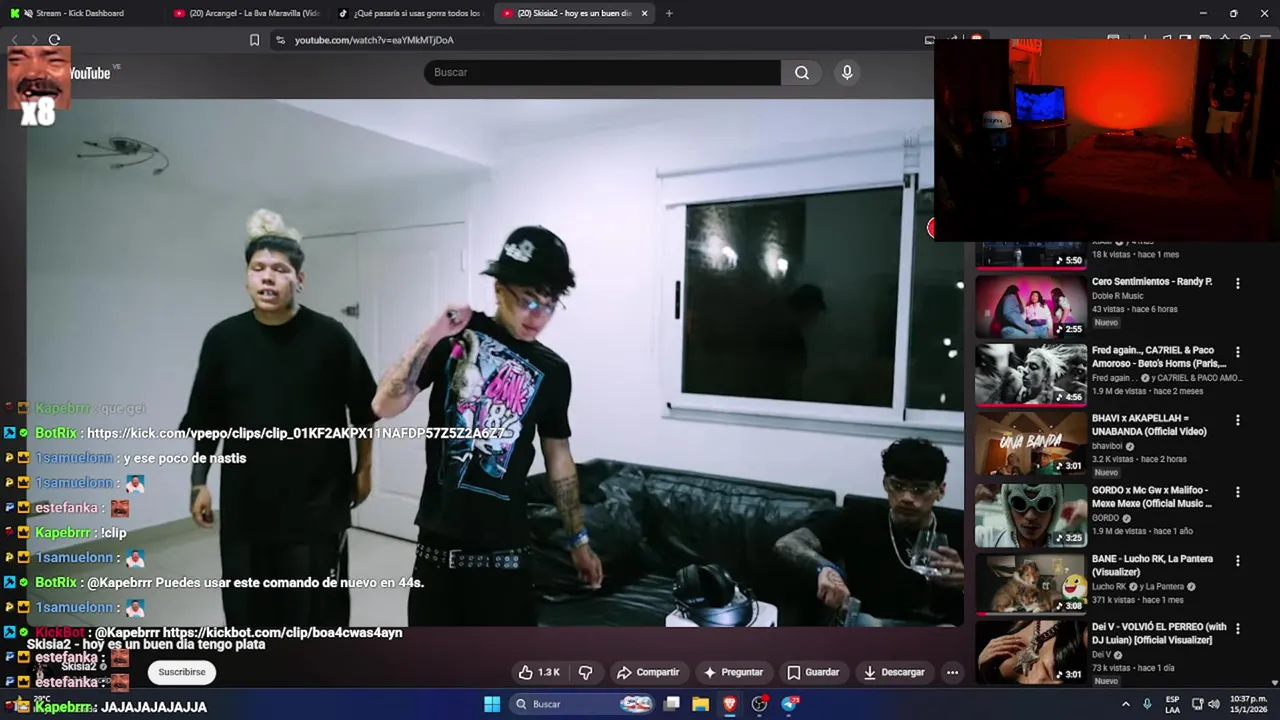1280x720 pixels.
Task: Click the Descargar download button
Action: (x=894, y=672)
